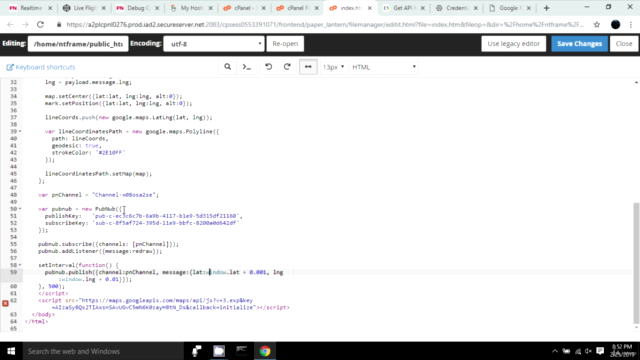Switch to the Get API browser tab

click(x=403, y=8)
